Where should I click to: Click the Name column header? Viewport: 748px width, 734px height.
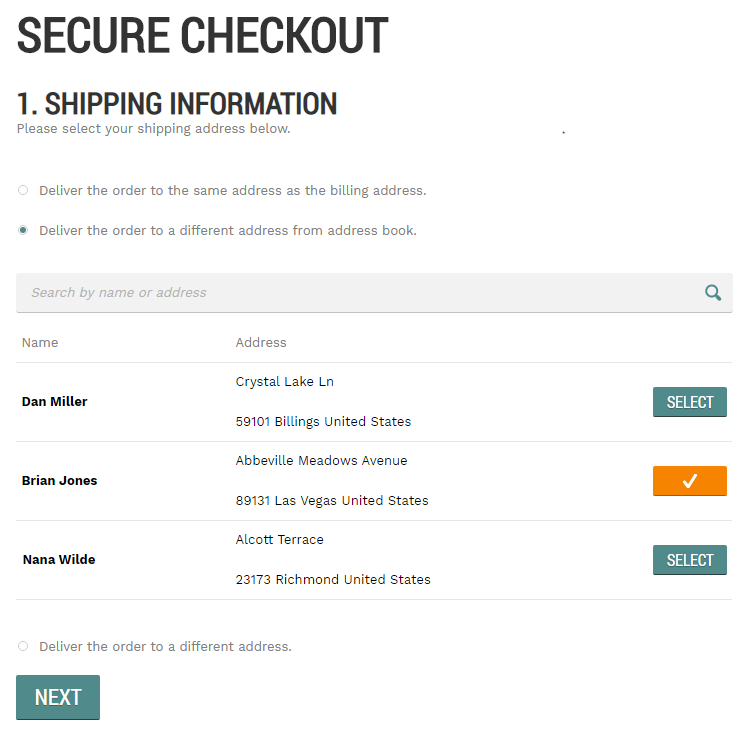[x=40, y=342]
